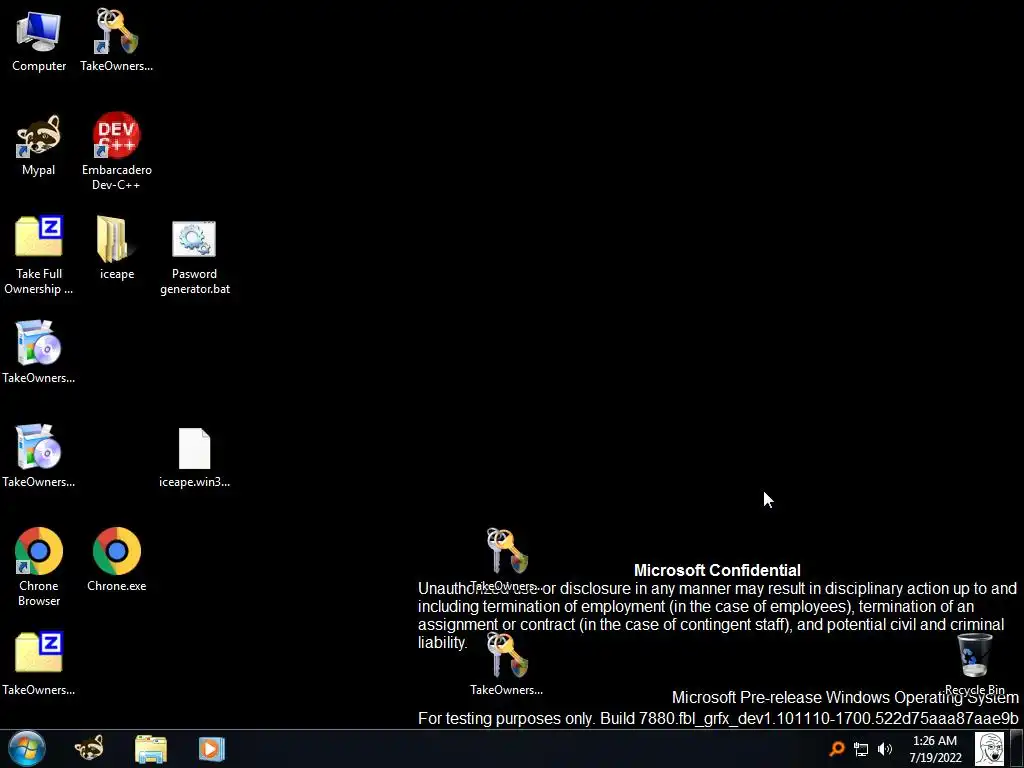Select the Mypal raccoon desktop shortcut
The image size is (1024, 768).
pyautogui.click(x=39, y=146)
